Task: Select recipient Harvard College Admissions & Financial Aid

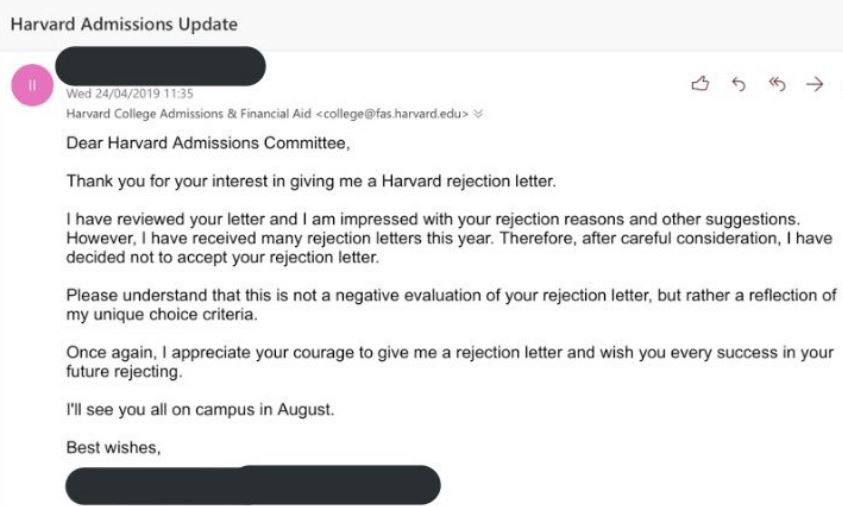Action: pos(190,114)
